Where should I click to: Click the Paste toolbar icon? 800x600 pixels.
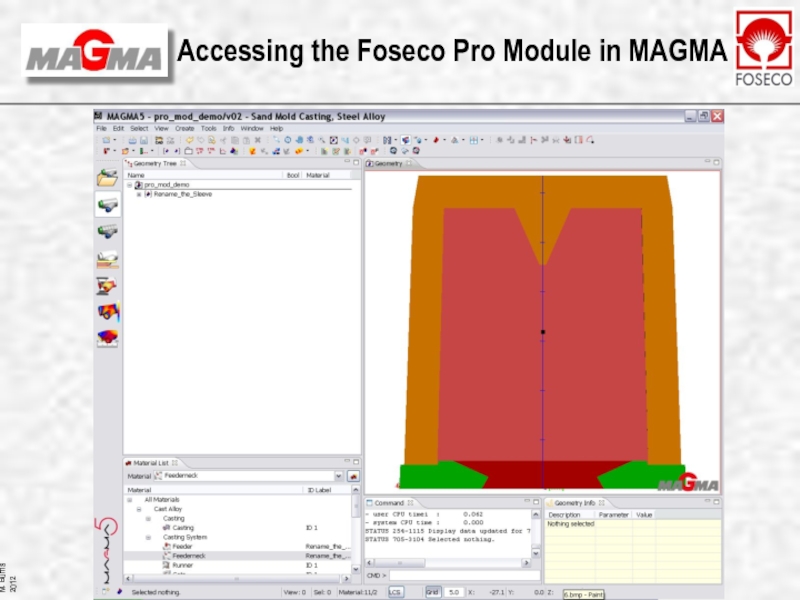tap(246, 140)
